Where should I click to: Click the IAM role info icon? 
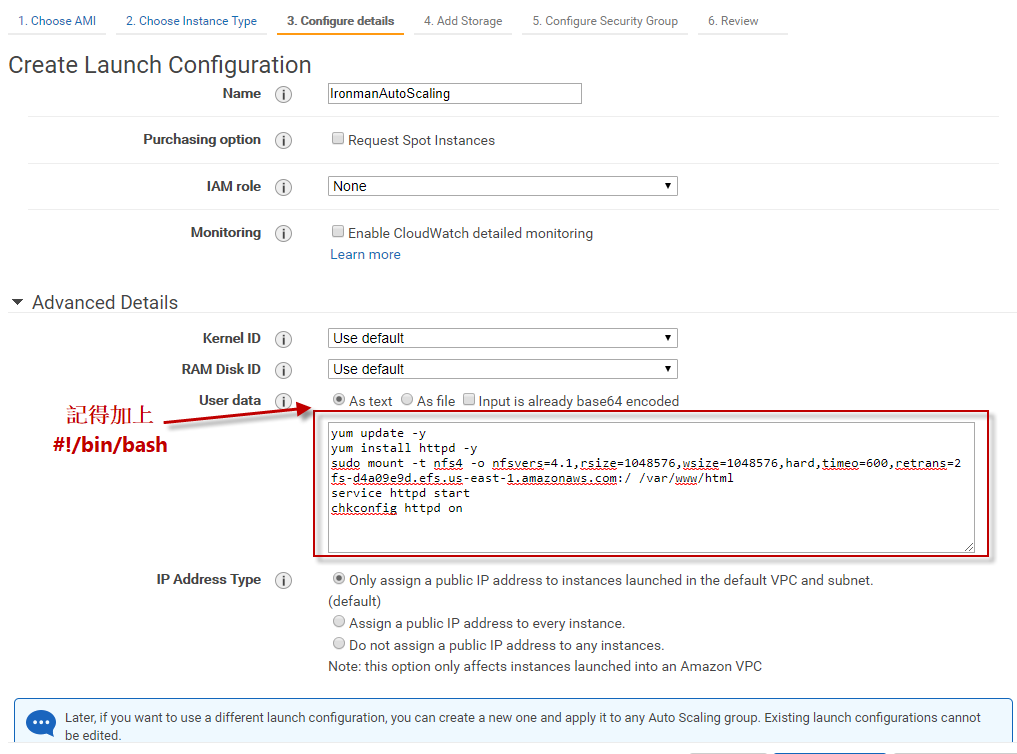pyautogui.click(x=283, y=187)
